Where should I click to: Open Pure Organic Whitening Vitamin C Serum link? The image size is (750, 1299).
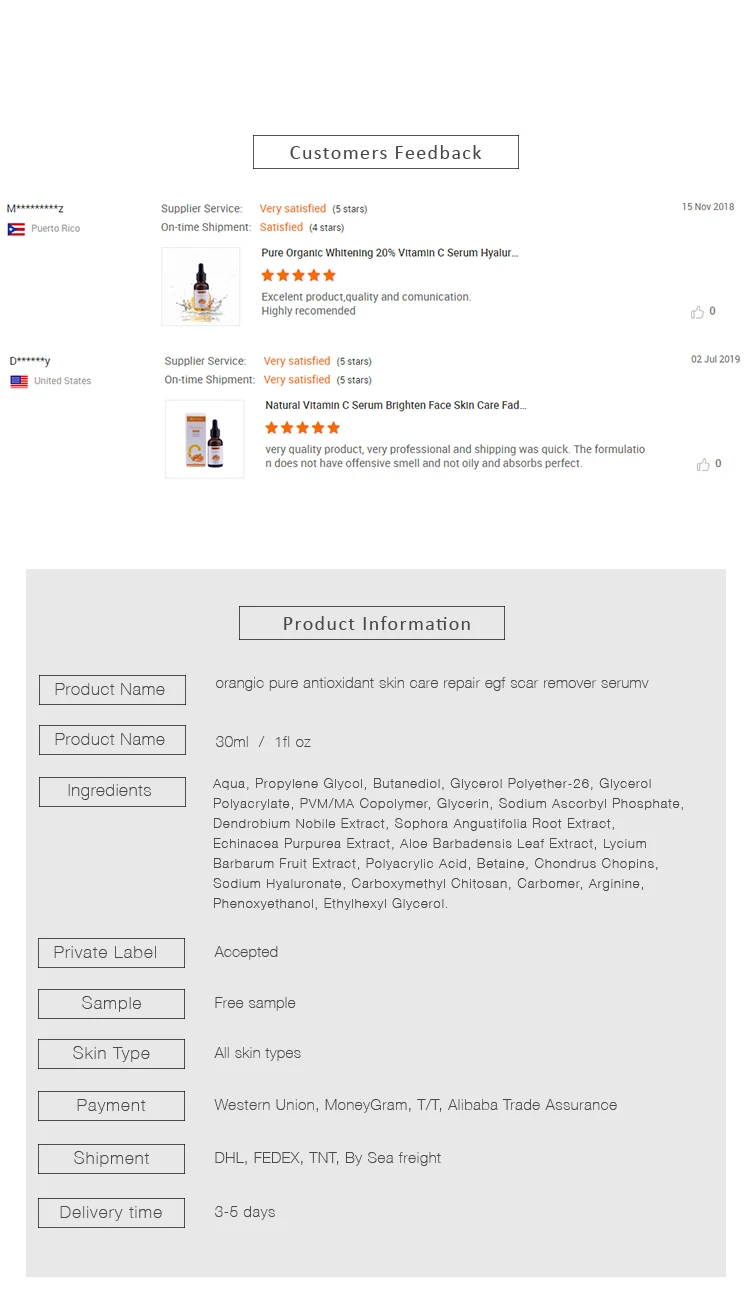(390, 253)
